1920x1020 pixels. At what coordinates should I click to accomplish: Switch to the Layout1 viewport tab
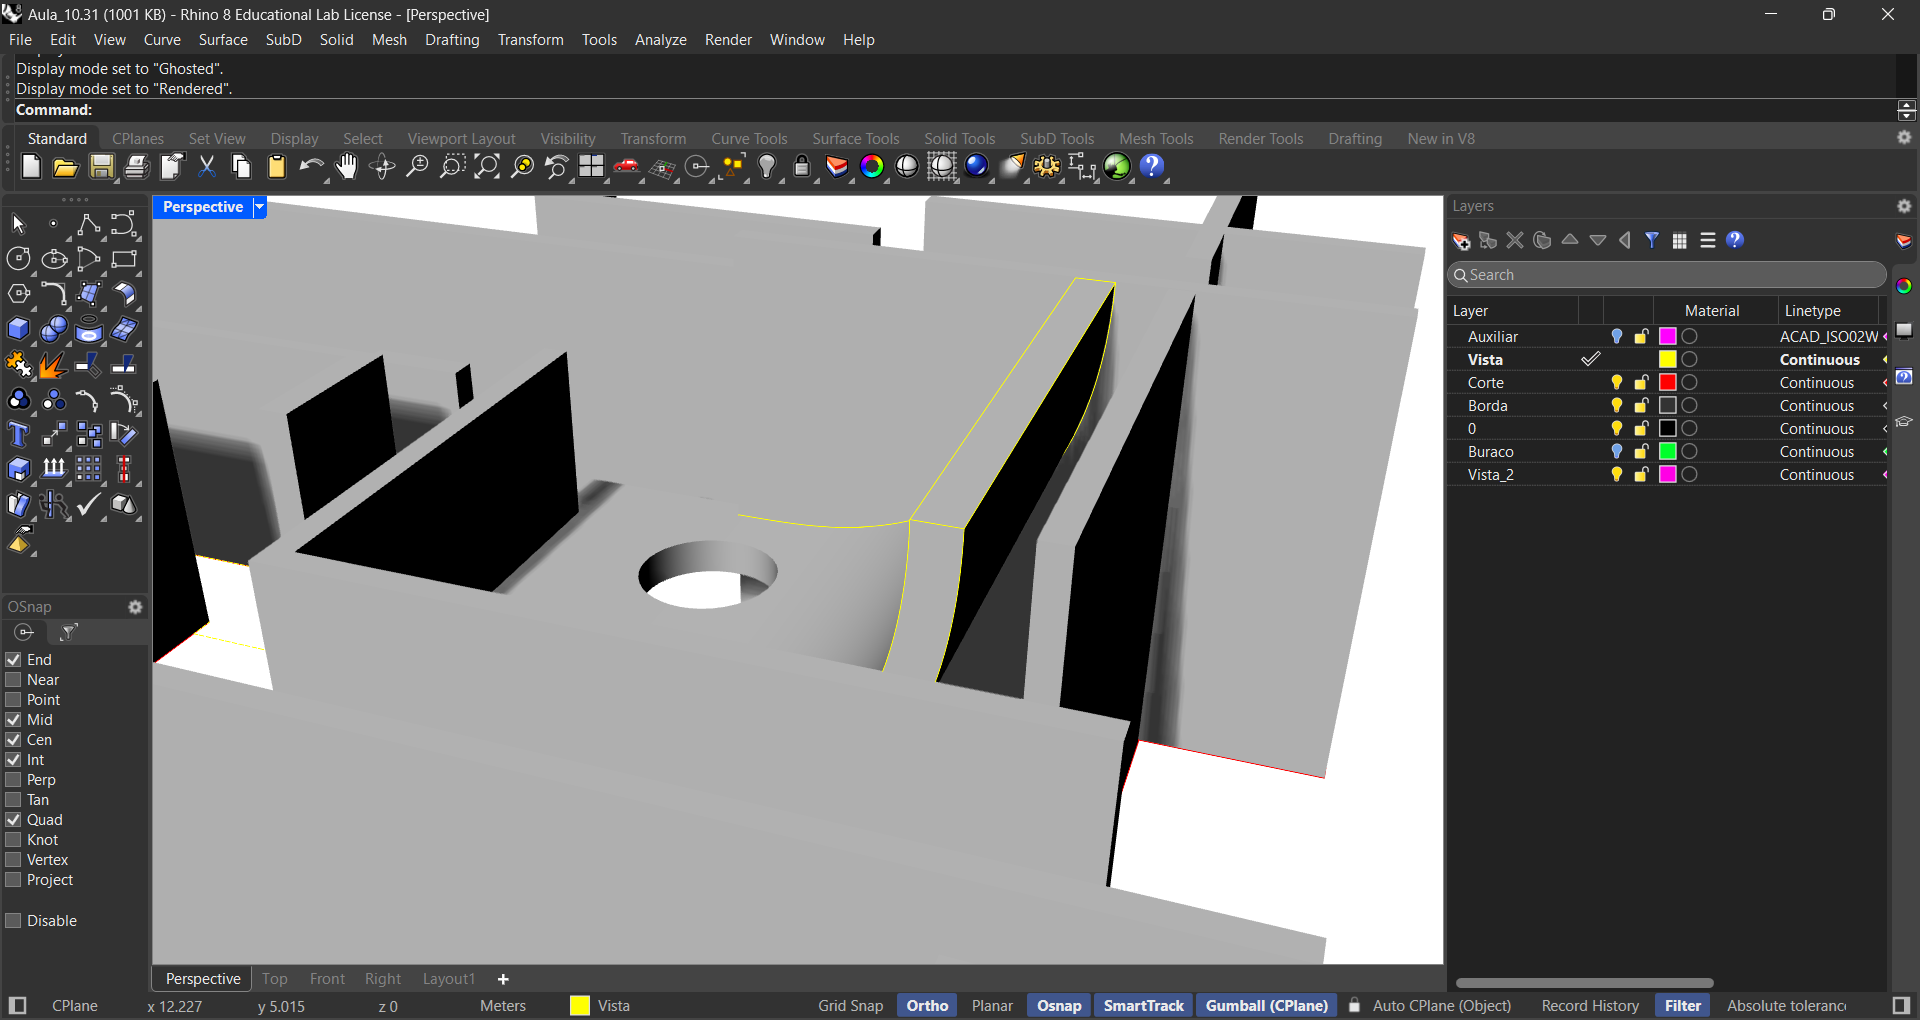pyautogui.click(x=448, y=979)
